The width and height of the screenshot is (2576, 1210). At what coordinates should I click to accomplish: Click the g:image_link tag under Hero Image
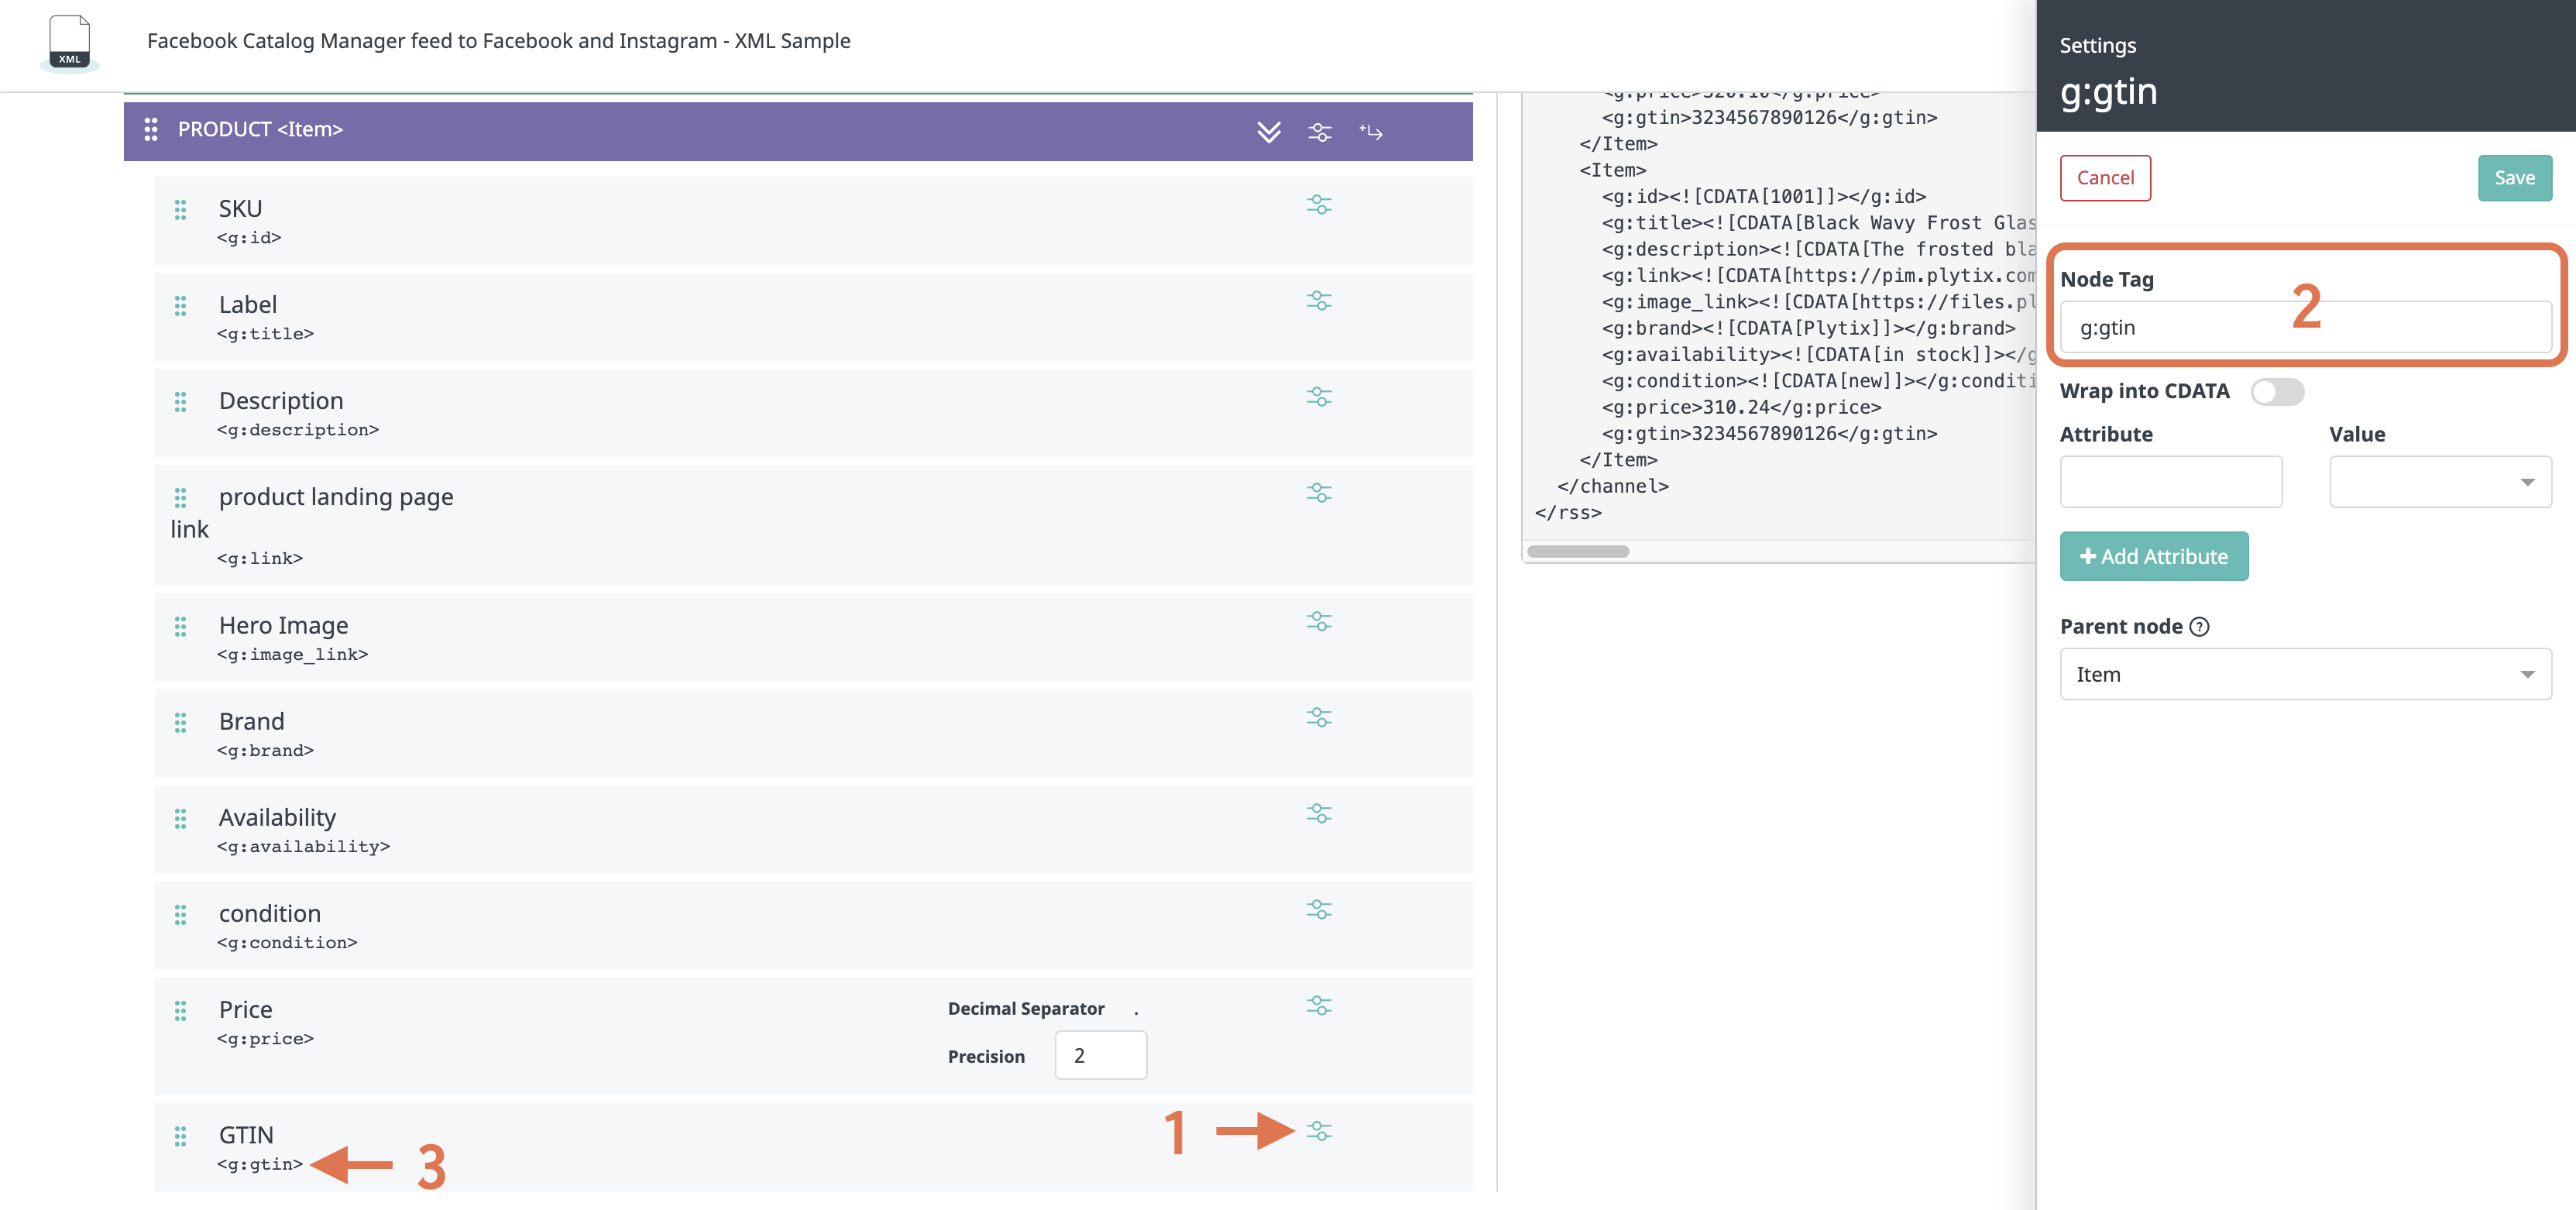tap(292, 654)
